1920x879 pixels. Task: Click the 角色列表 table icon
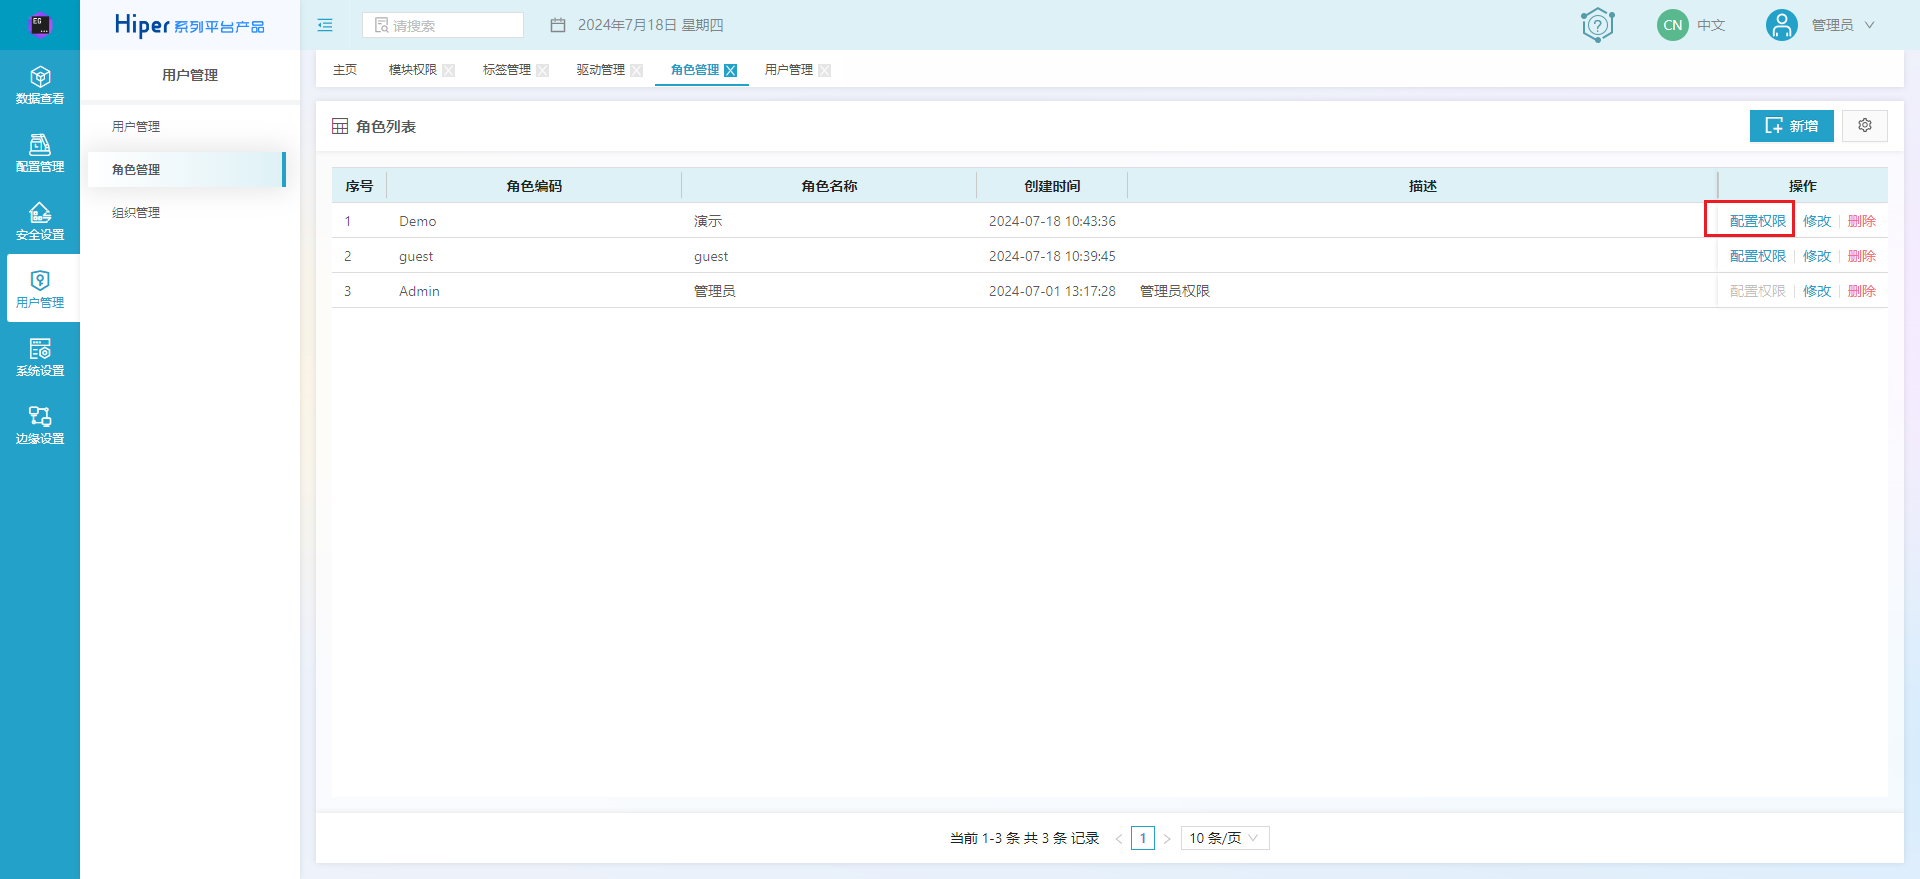pyautogui.click(x=340, y=126)
